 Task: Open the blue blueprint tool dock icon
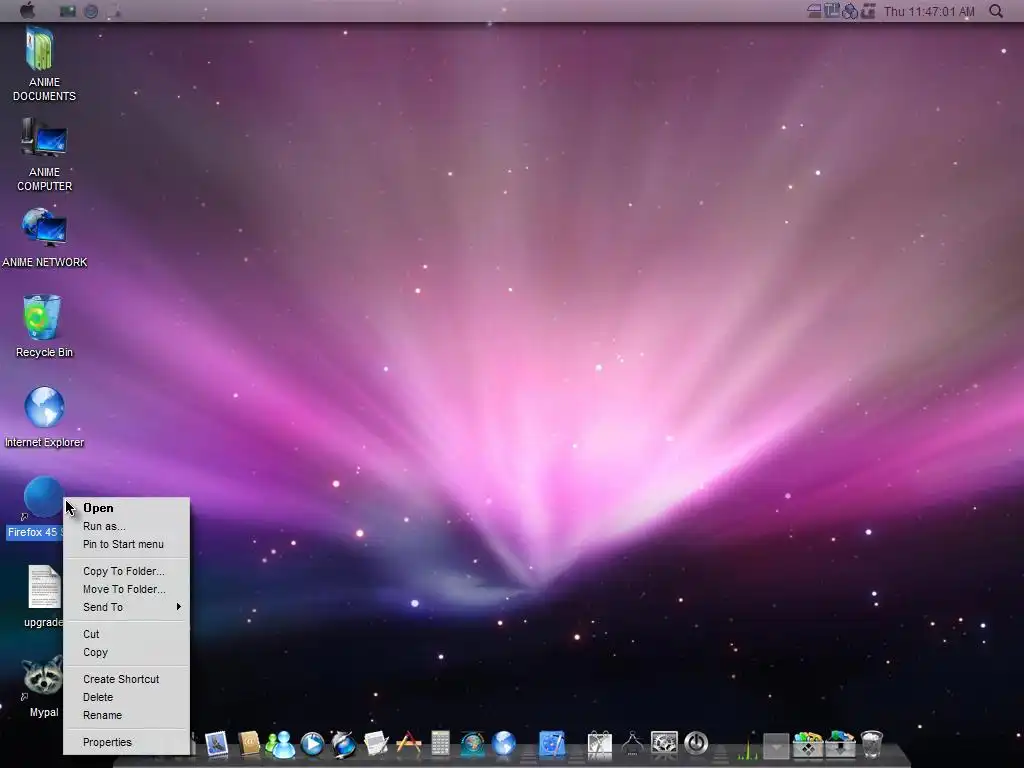click(x=552, y=744)
